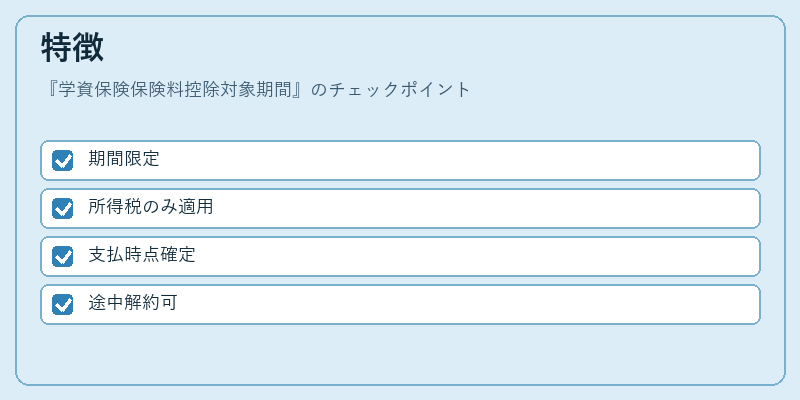Viewport: 800px width, 400px height.
Task: Uncheck the 期間限定 checkbox
Action: click(x=63, y=160)
